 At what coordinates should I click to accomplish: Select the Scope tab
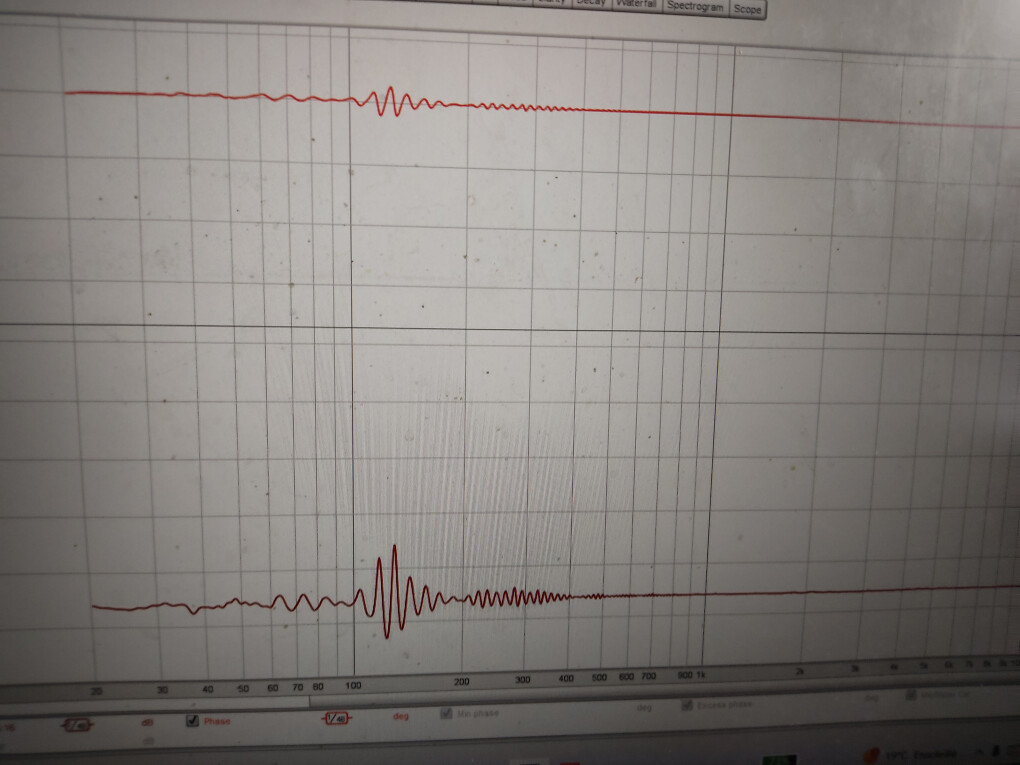tap(747, 9)
